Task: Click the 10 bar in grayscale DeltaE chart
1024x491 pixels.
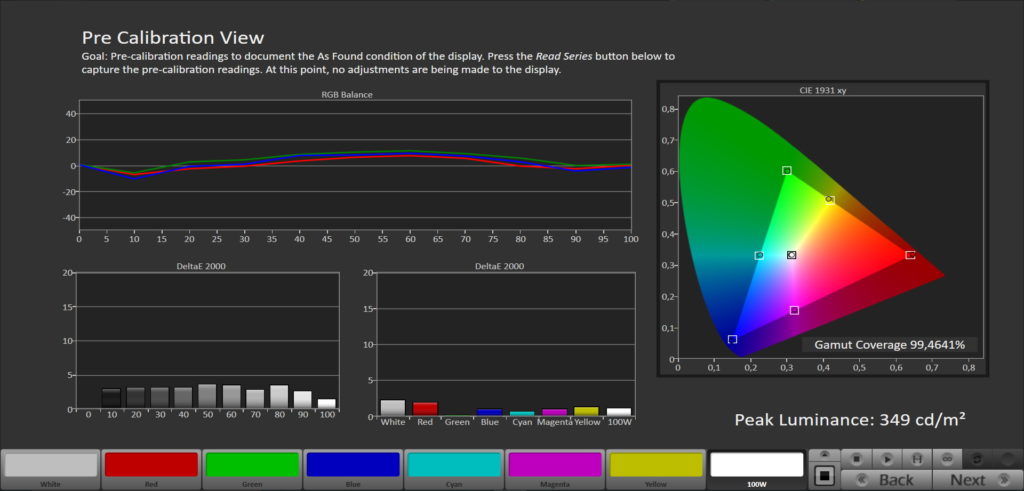Action: (x=111, y=399)
